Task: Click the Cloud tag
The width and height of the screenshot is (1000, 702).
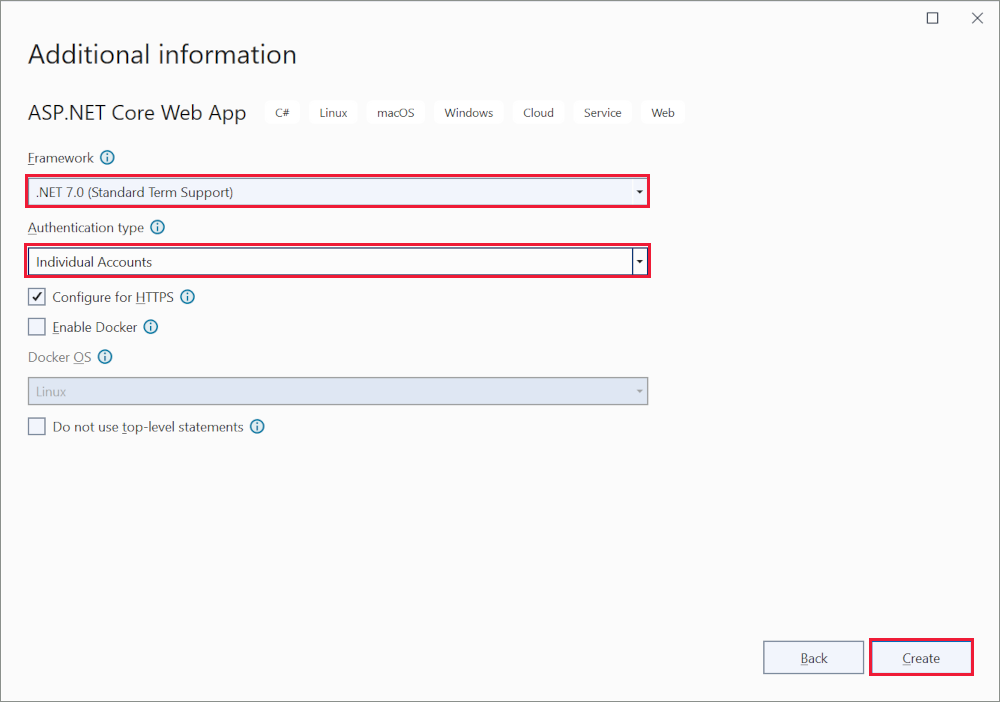Action: pos(538,113)
